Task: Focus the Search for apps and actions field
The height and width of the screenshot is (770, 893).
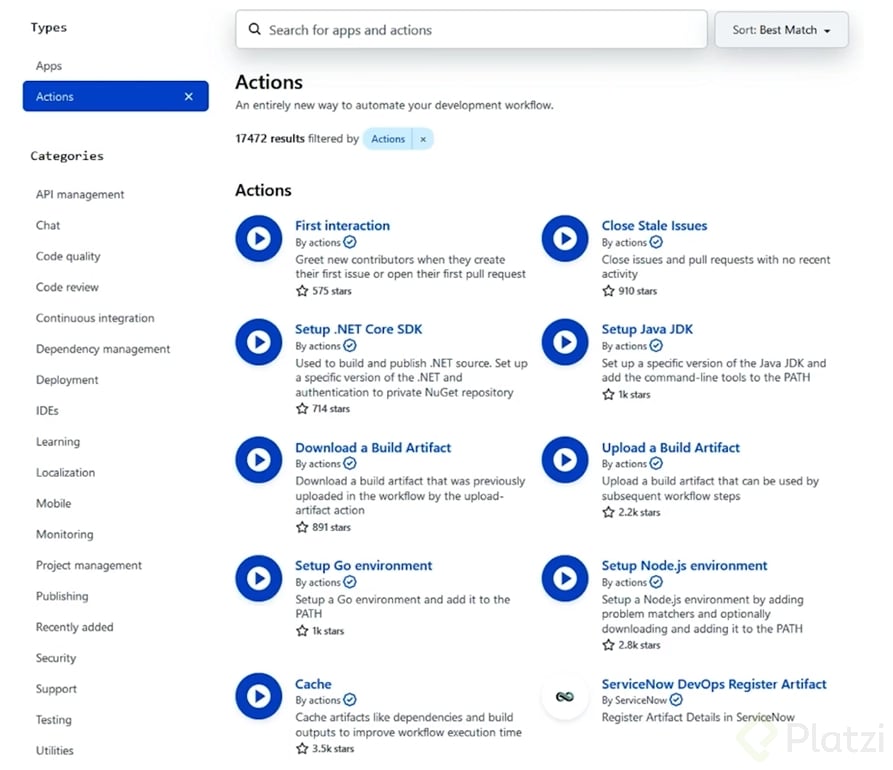Action: coord(472,29)
